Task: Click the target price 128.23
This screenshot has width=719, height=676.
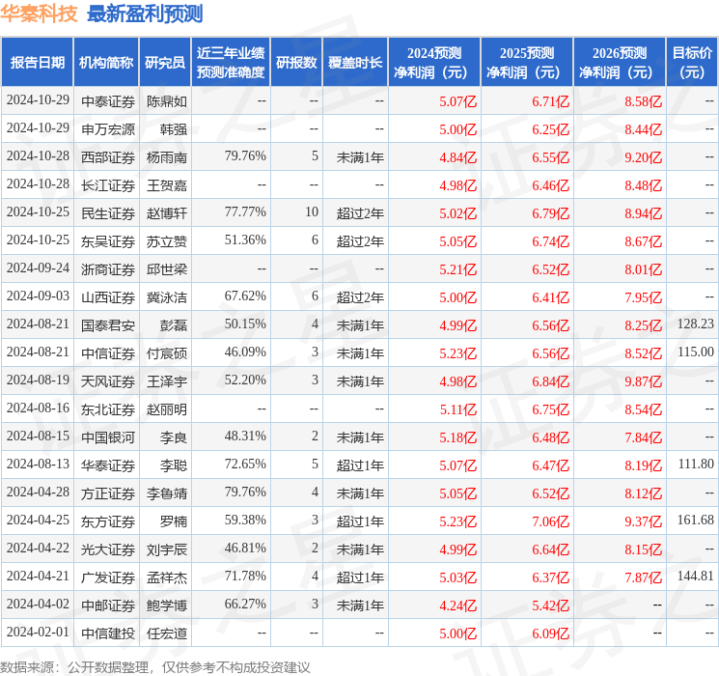Action: coord(696,324)
